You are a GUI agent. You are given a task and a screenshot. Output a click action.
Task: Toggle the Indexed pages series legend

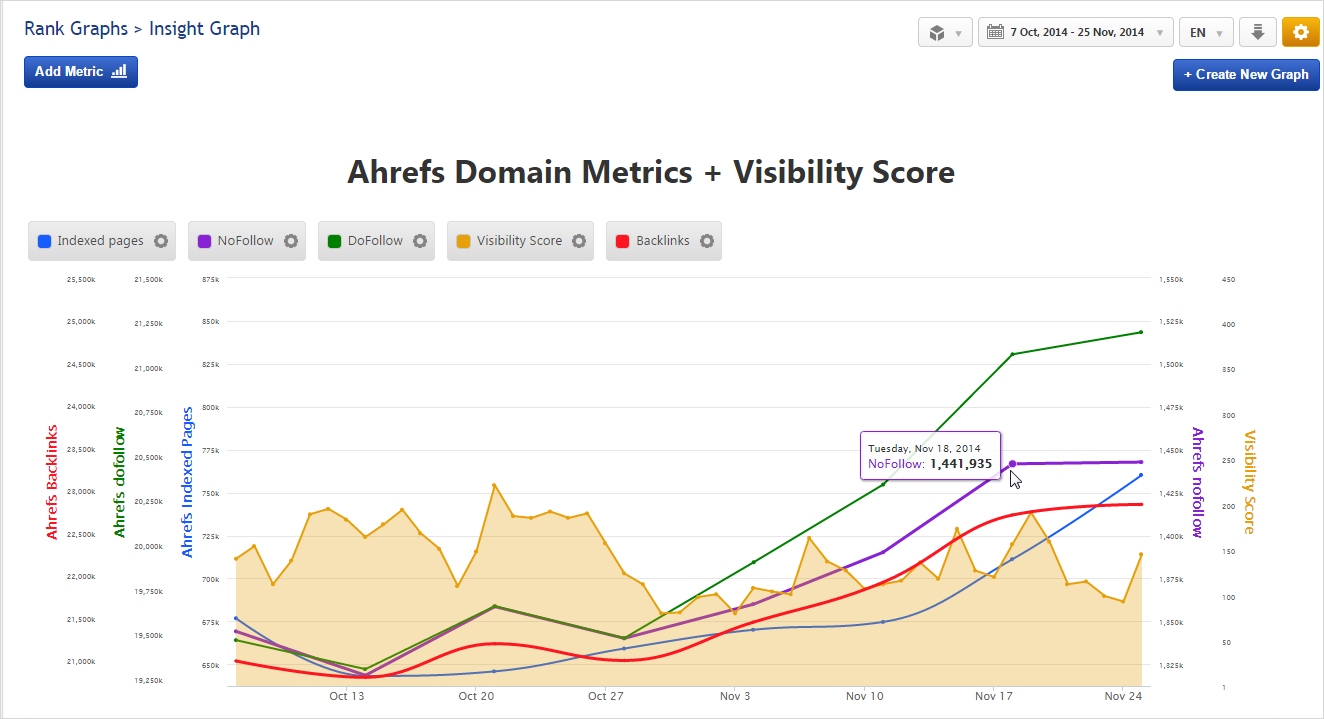[x=102, y=241]
